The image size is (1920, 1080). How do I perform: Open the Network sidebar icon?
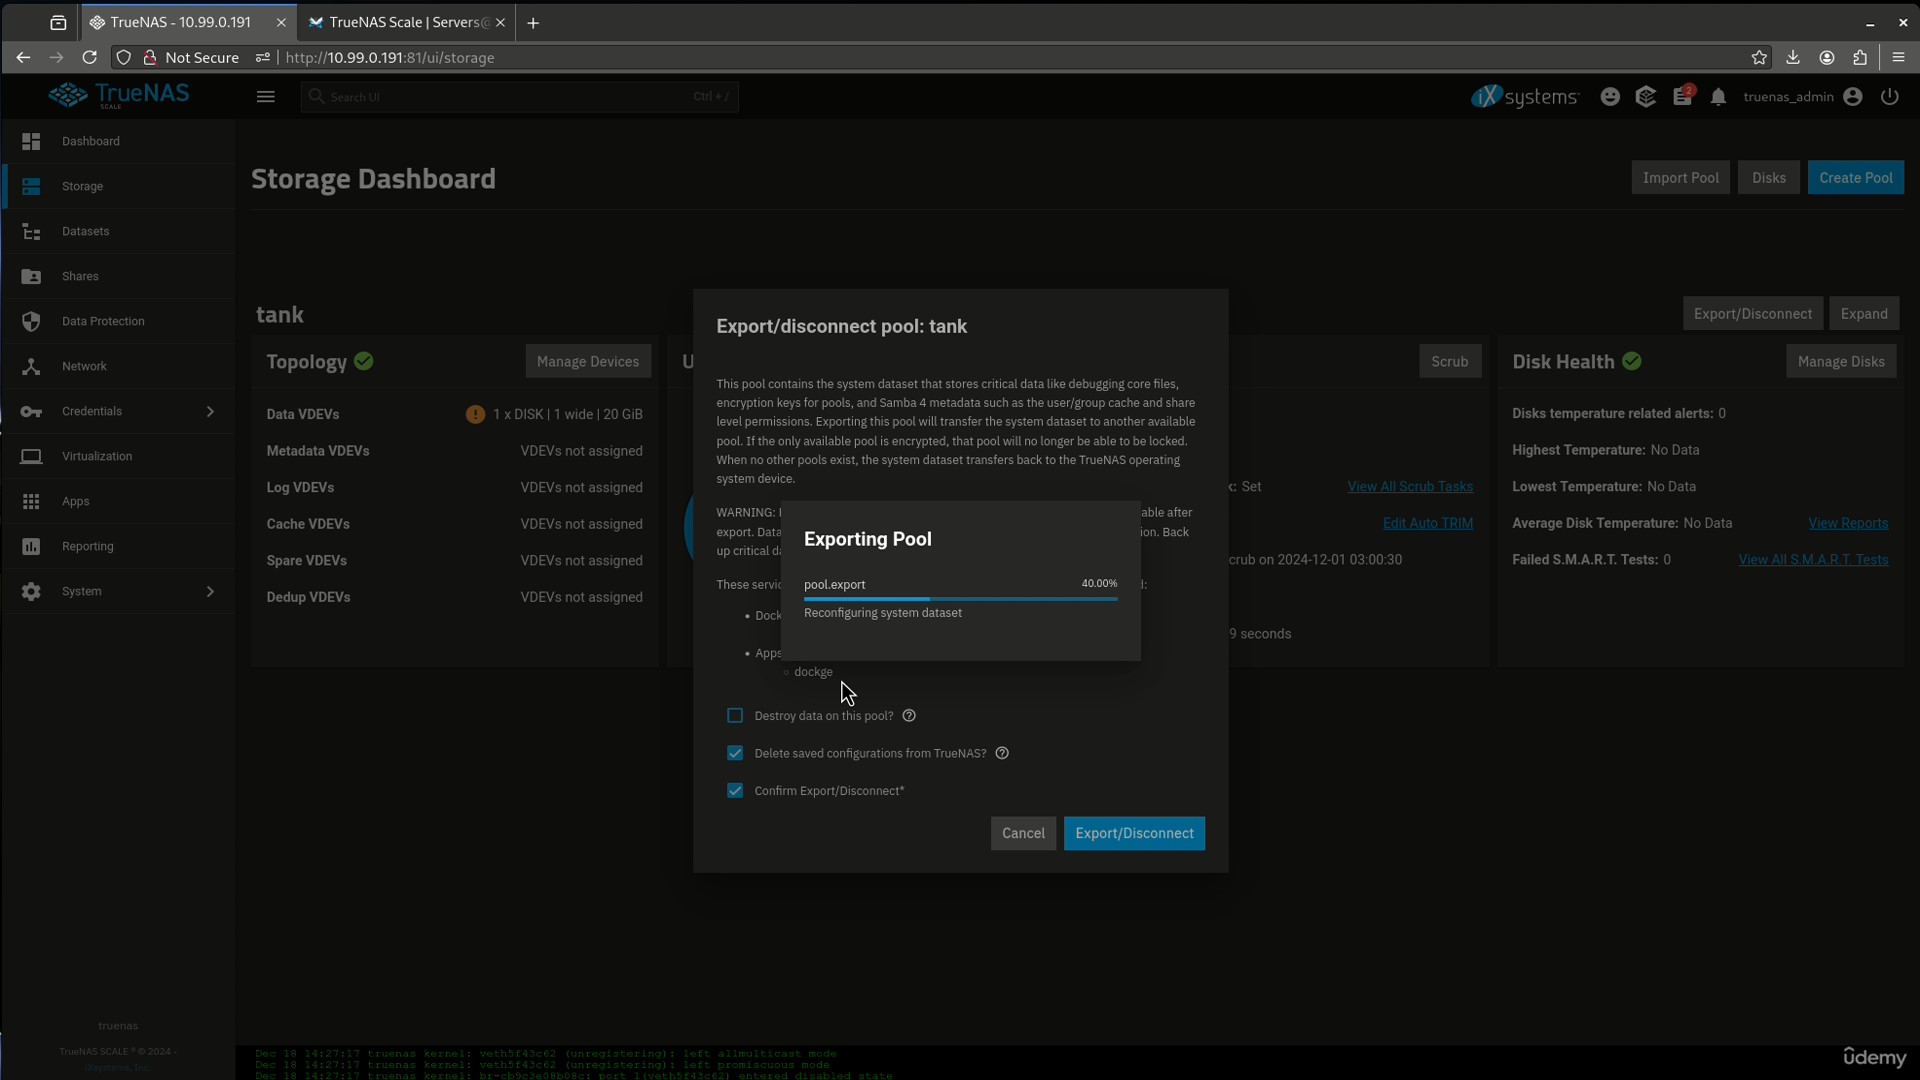point(31,366)
